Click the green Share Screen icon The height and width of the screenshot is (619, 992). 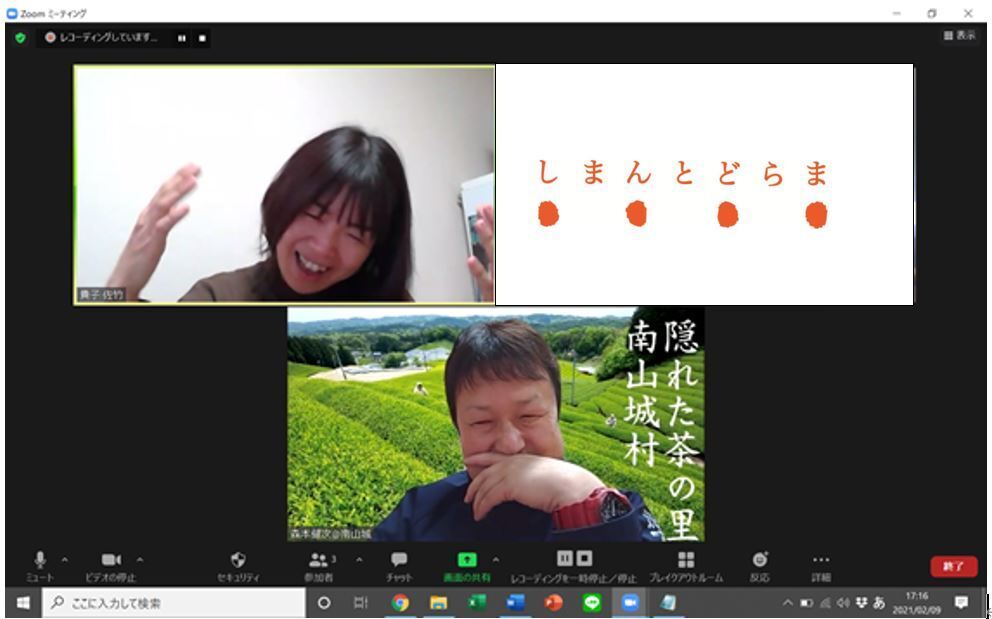[x=466, y=560]
